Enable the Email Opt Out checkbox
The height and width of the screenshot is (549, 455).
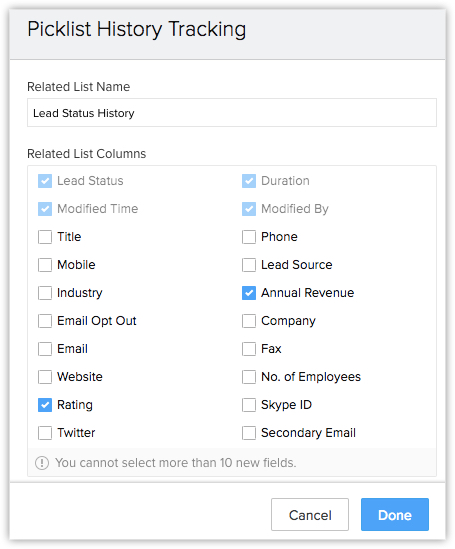[45, 321]
